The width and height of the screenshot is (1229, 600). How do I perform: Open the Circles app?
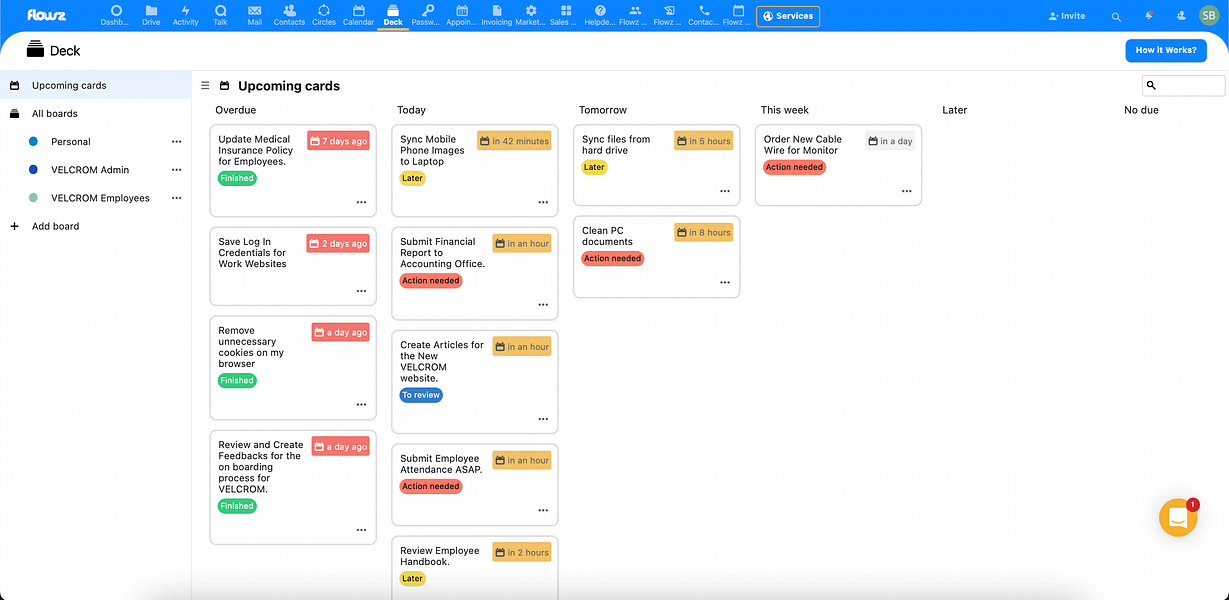point(324,15)
